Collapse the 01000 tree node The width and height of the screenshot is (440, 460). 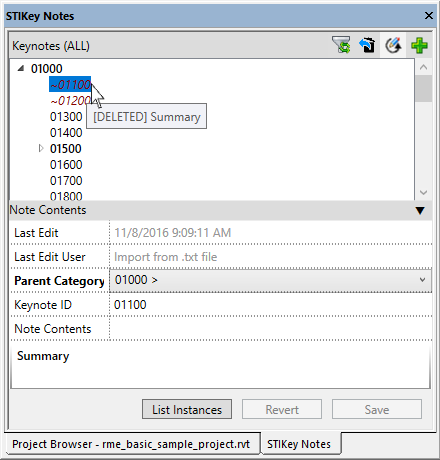pos(21,68)
